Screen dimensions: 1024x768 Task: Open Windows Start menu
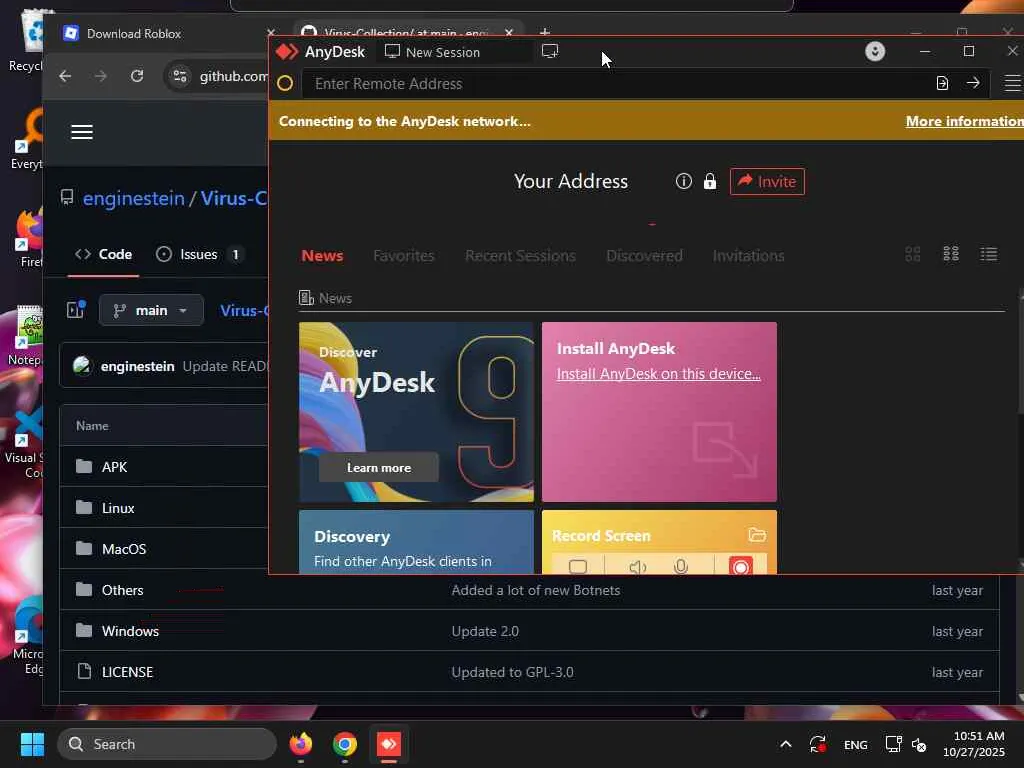[x=32, y=744]
